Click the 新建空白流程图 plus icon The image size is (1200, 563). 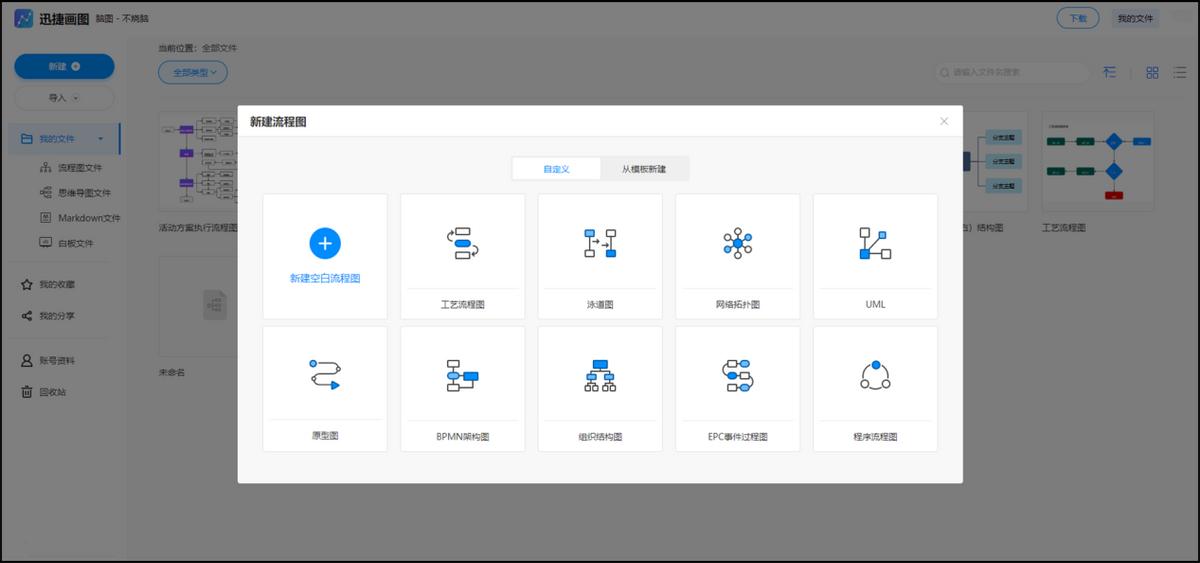click(325, 243)
